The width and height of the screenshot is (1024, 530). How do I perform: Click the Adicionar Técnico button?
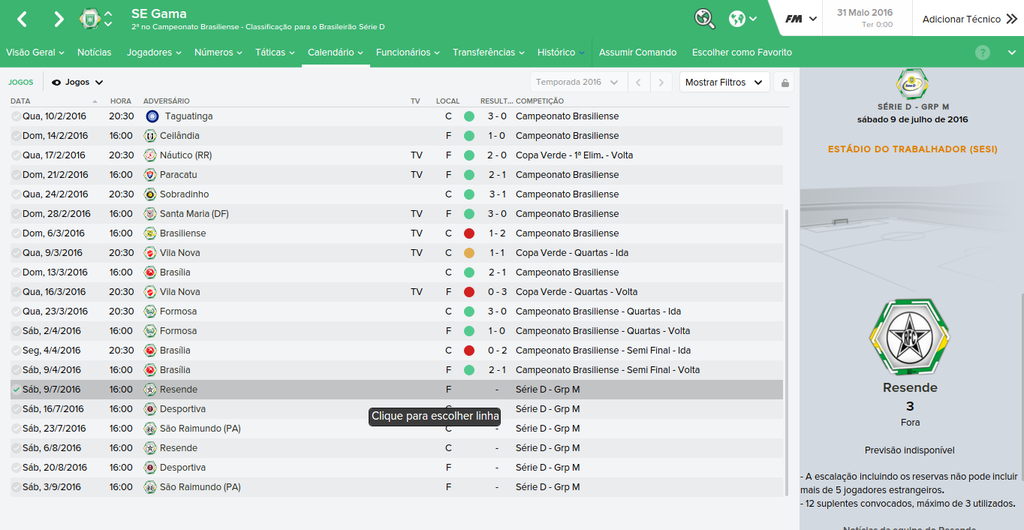(960, 19)
